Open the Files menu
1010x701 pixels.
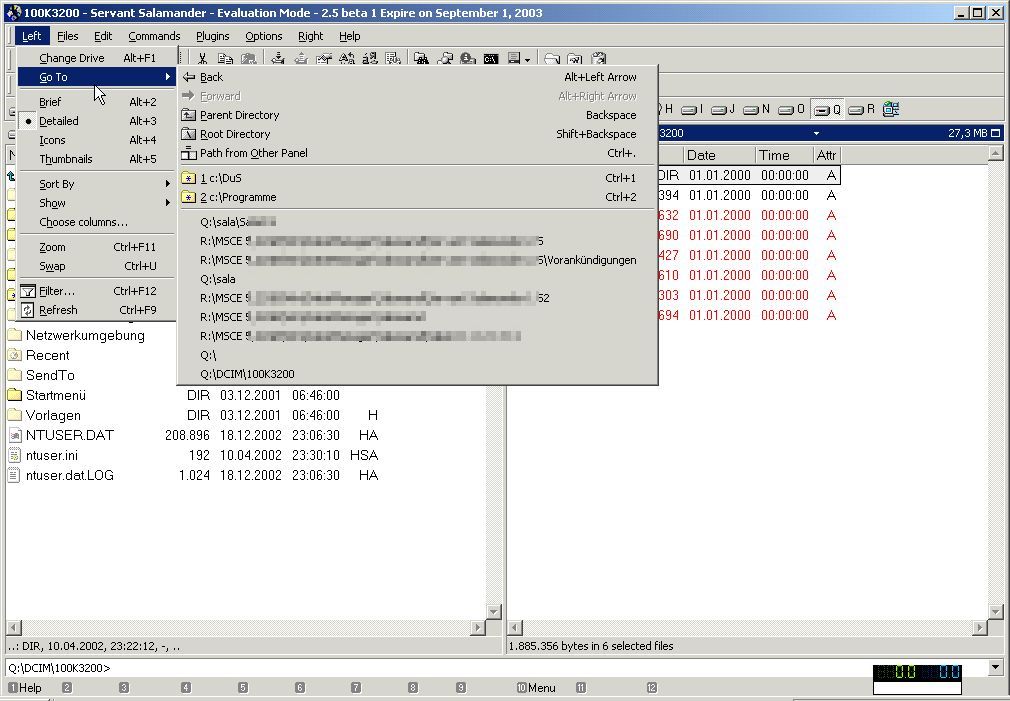[x=68, y=36]
